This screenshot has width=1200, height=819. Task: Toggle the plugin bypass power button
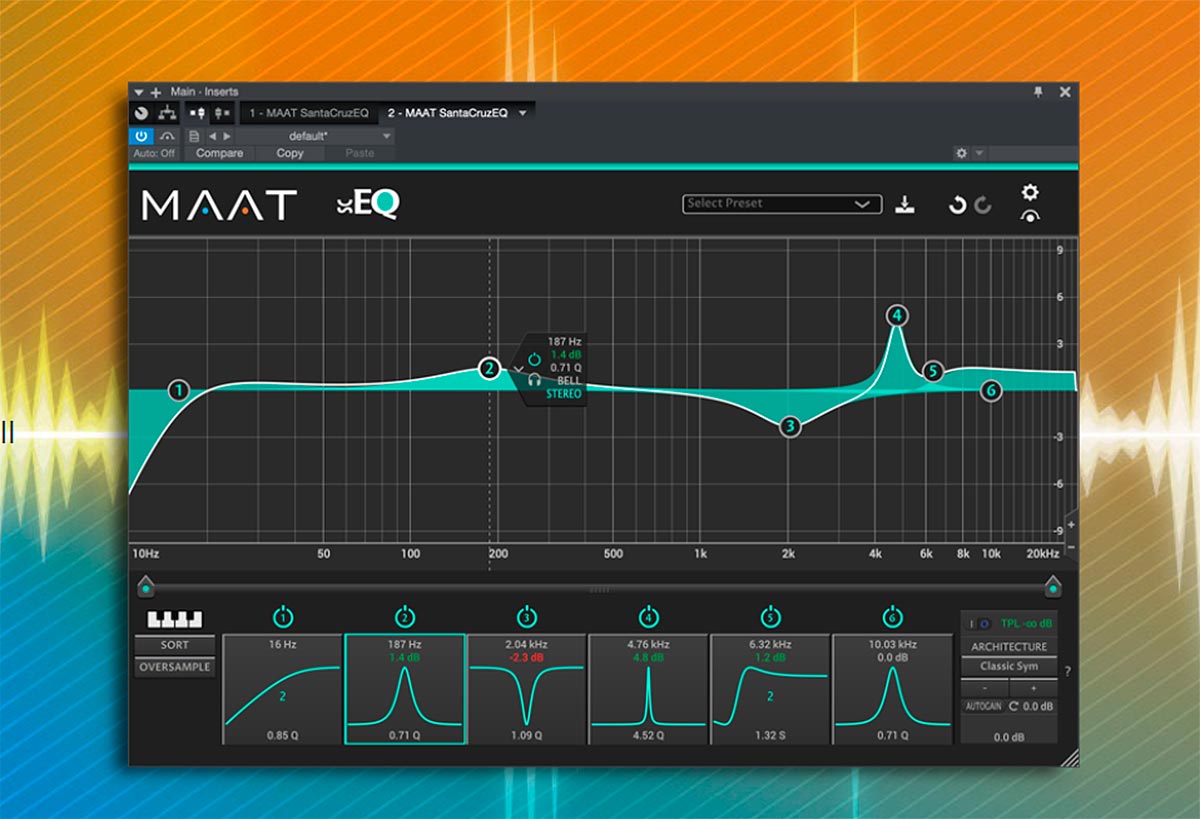(x=141, y=136)
